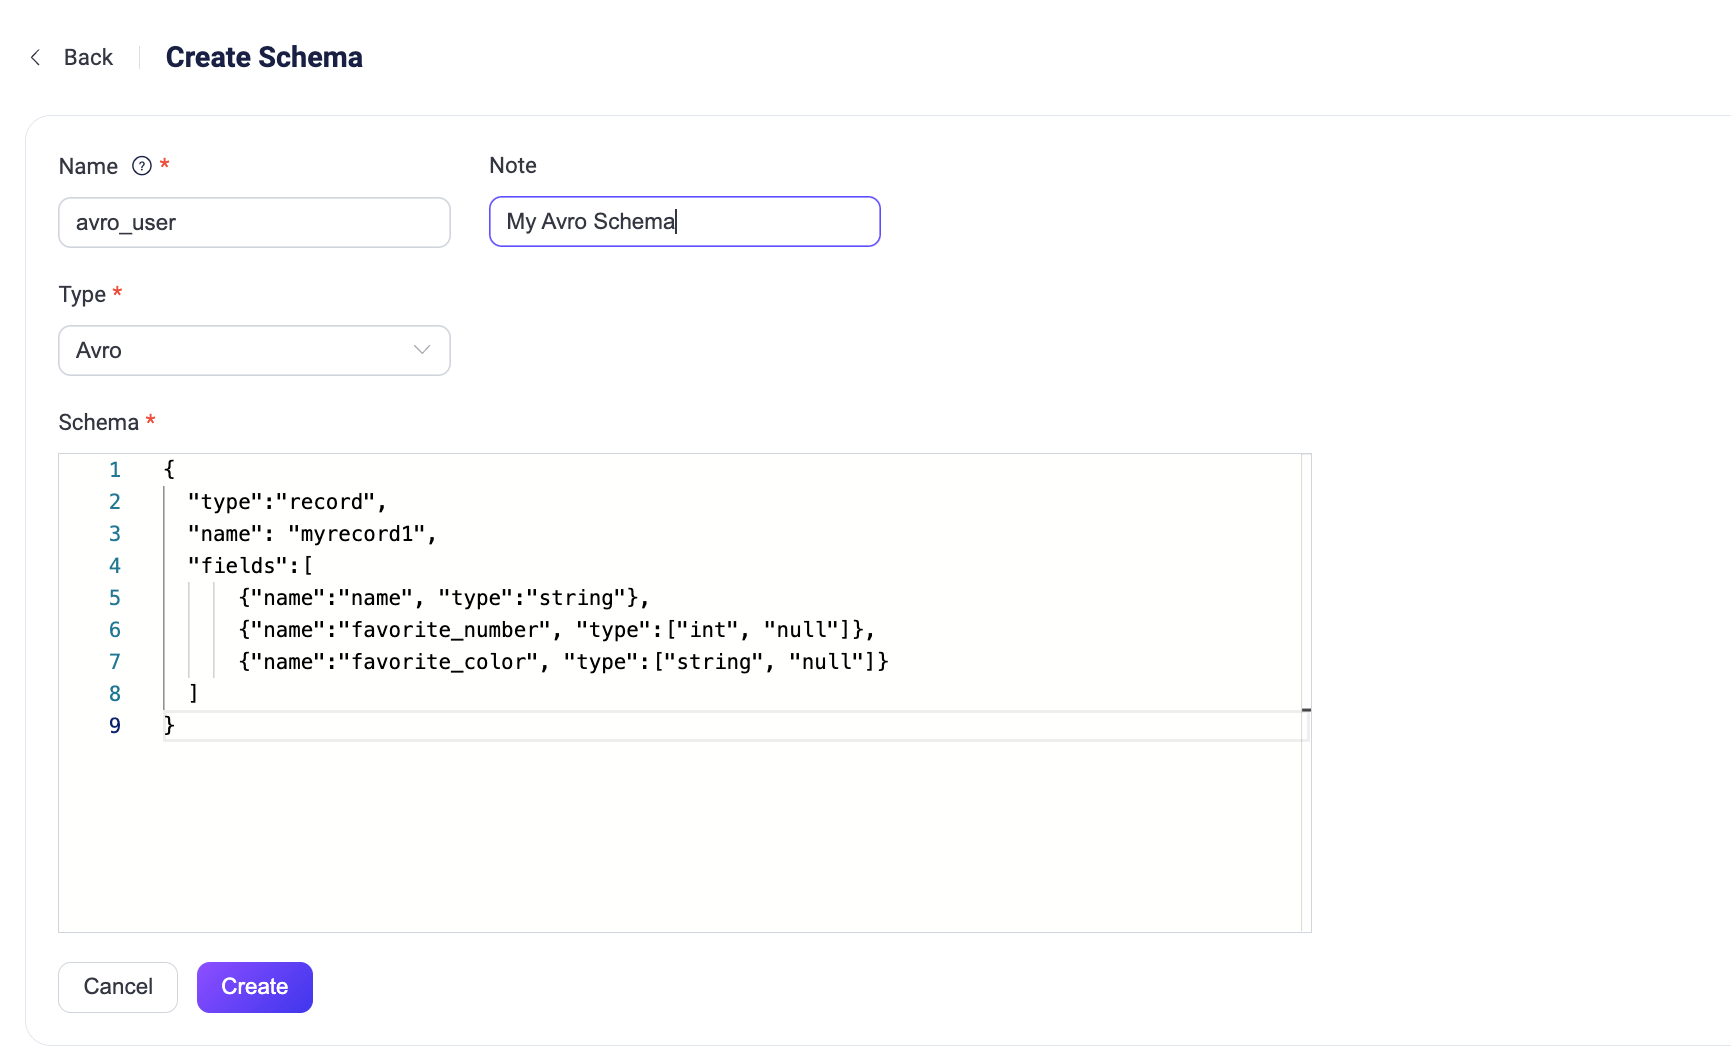Click line number 5 in editor gutter
The width and height of the screenshot is (1731, 1052).
point(115,598)
